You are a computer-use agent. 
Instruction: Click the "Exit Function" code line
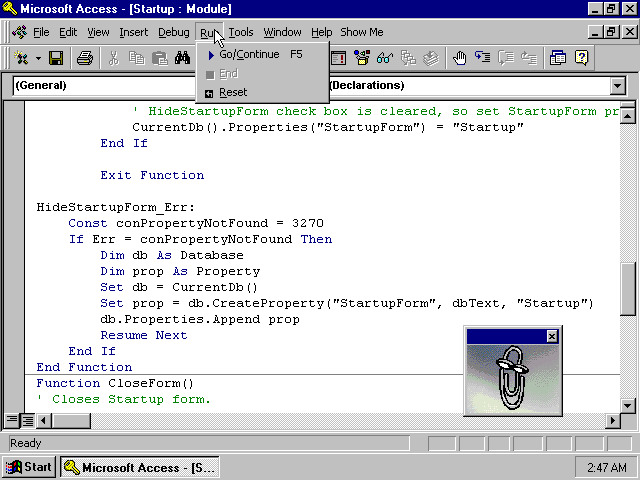[152, 175]
